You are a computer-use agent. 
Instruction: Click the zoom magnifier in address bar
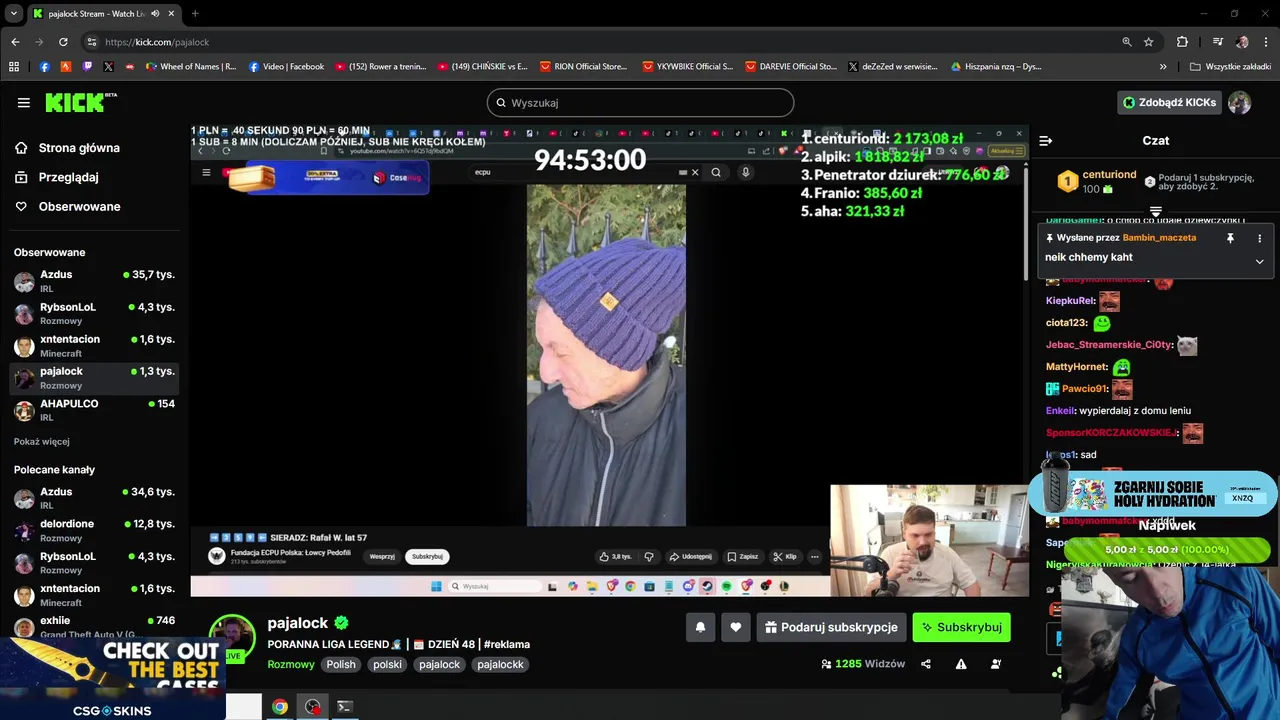[1127, 42]
